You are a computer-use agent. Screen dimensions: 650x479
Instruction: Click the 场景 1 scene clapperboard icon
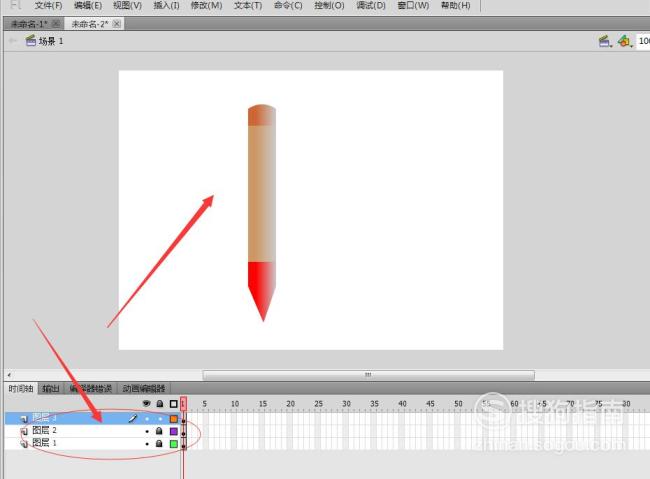[x=31, y=41]
